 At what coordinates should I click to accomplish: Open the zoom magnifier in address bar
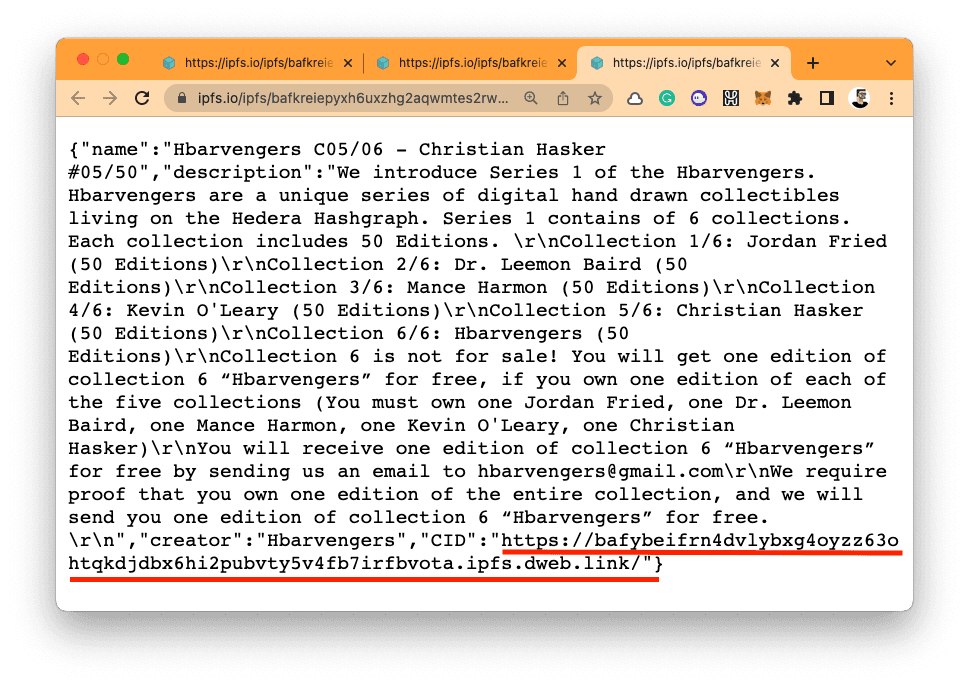531,98
